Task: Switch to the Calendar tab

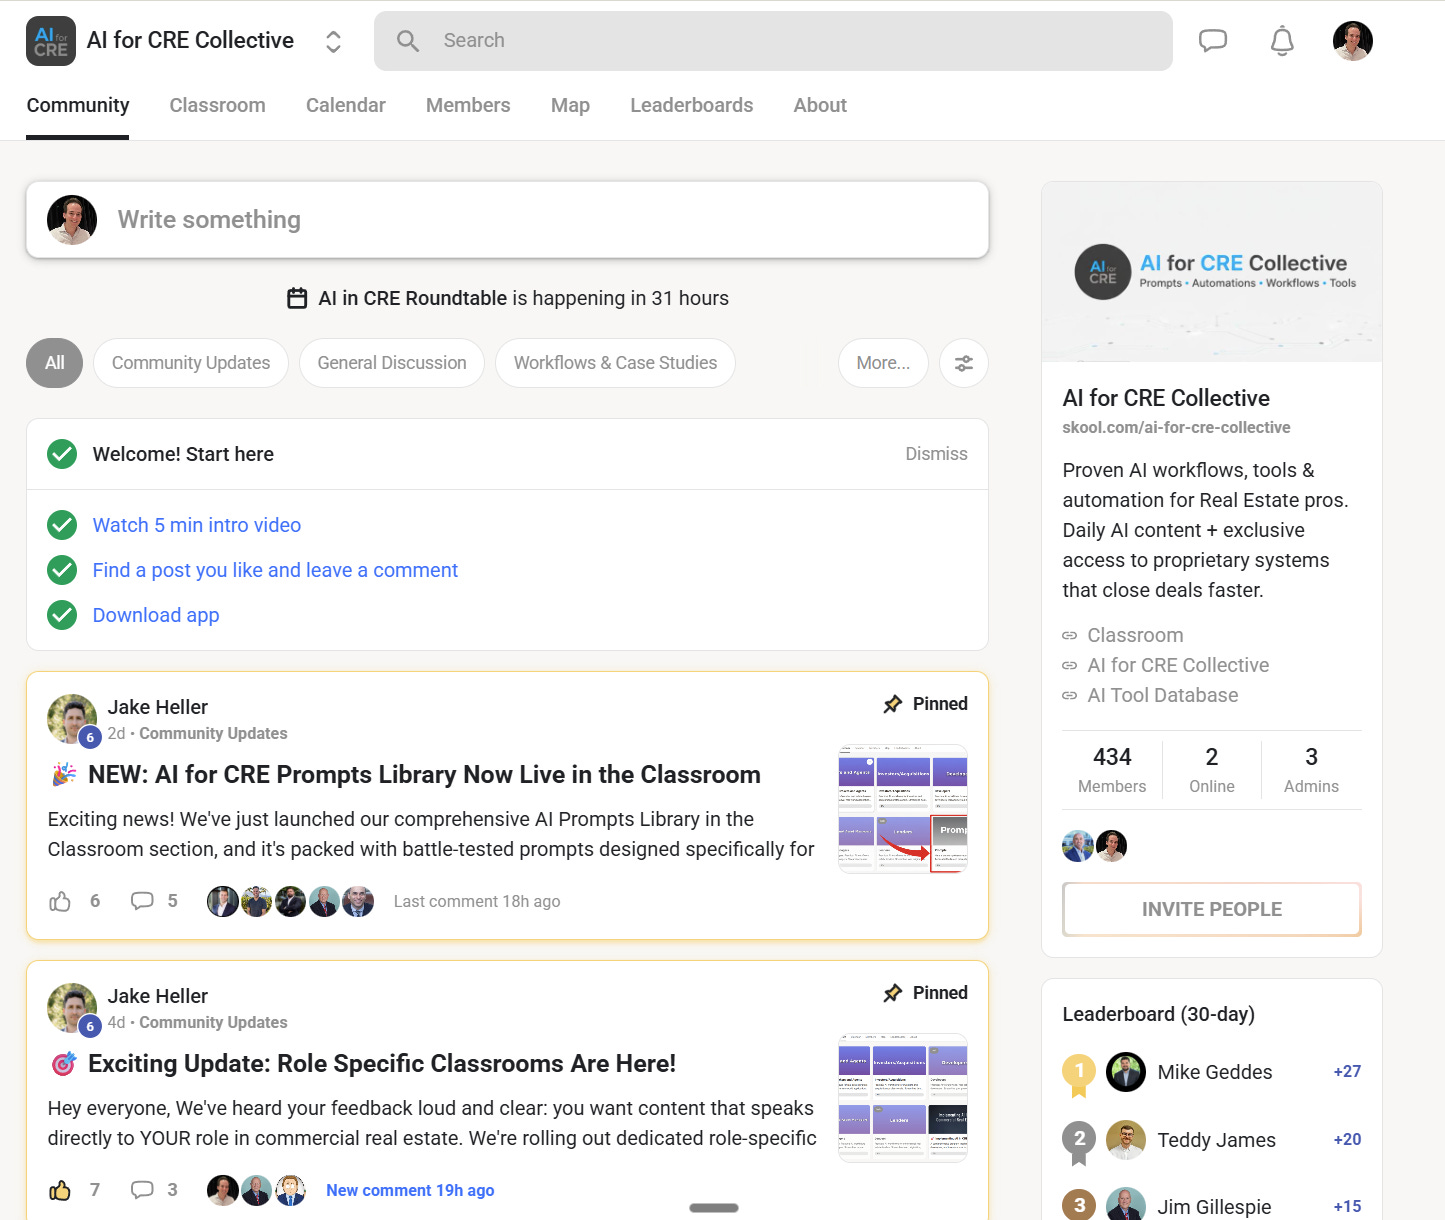Action: [345, 105]
